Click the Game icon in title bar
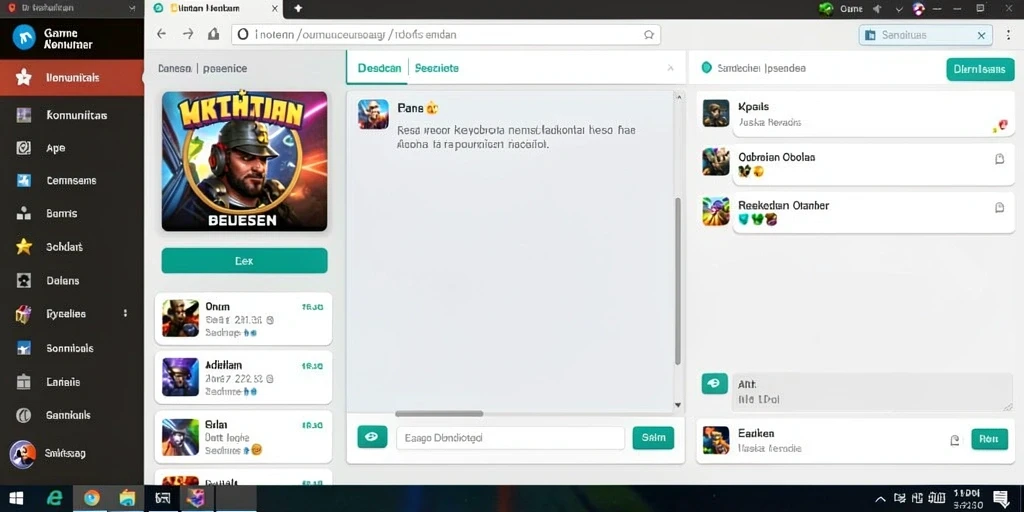This screenshot has width=1024, height=512. pos(826,8)
